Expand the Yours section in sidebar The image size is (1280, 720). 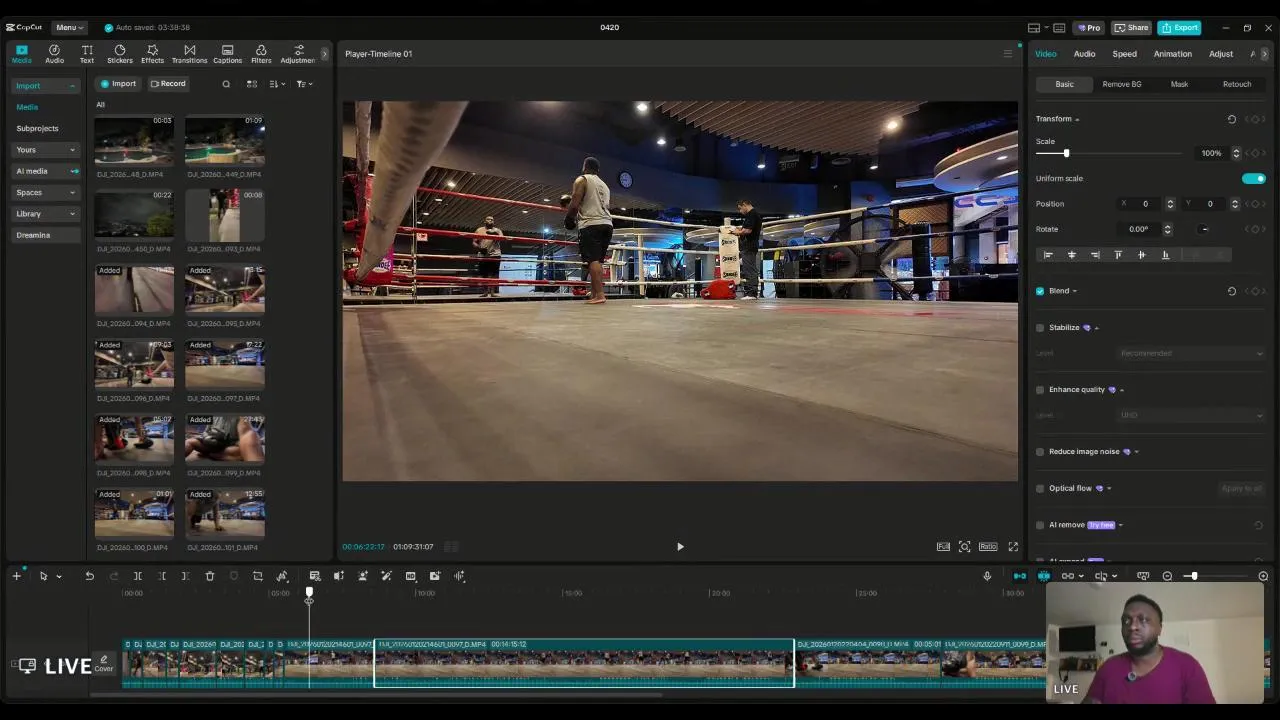(x=45, y=150)
